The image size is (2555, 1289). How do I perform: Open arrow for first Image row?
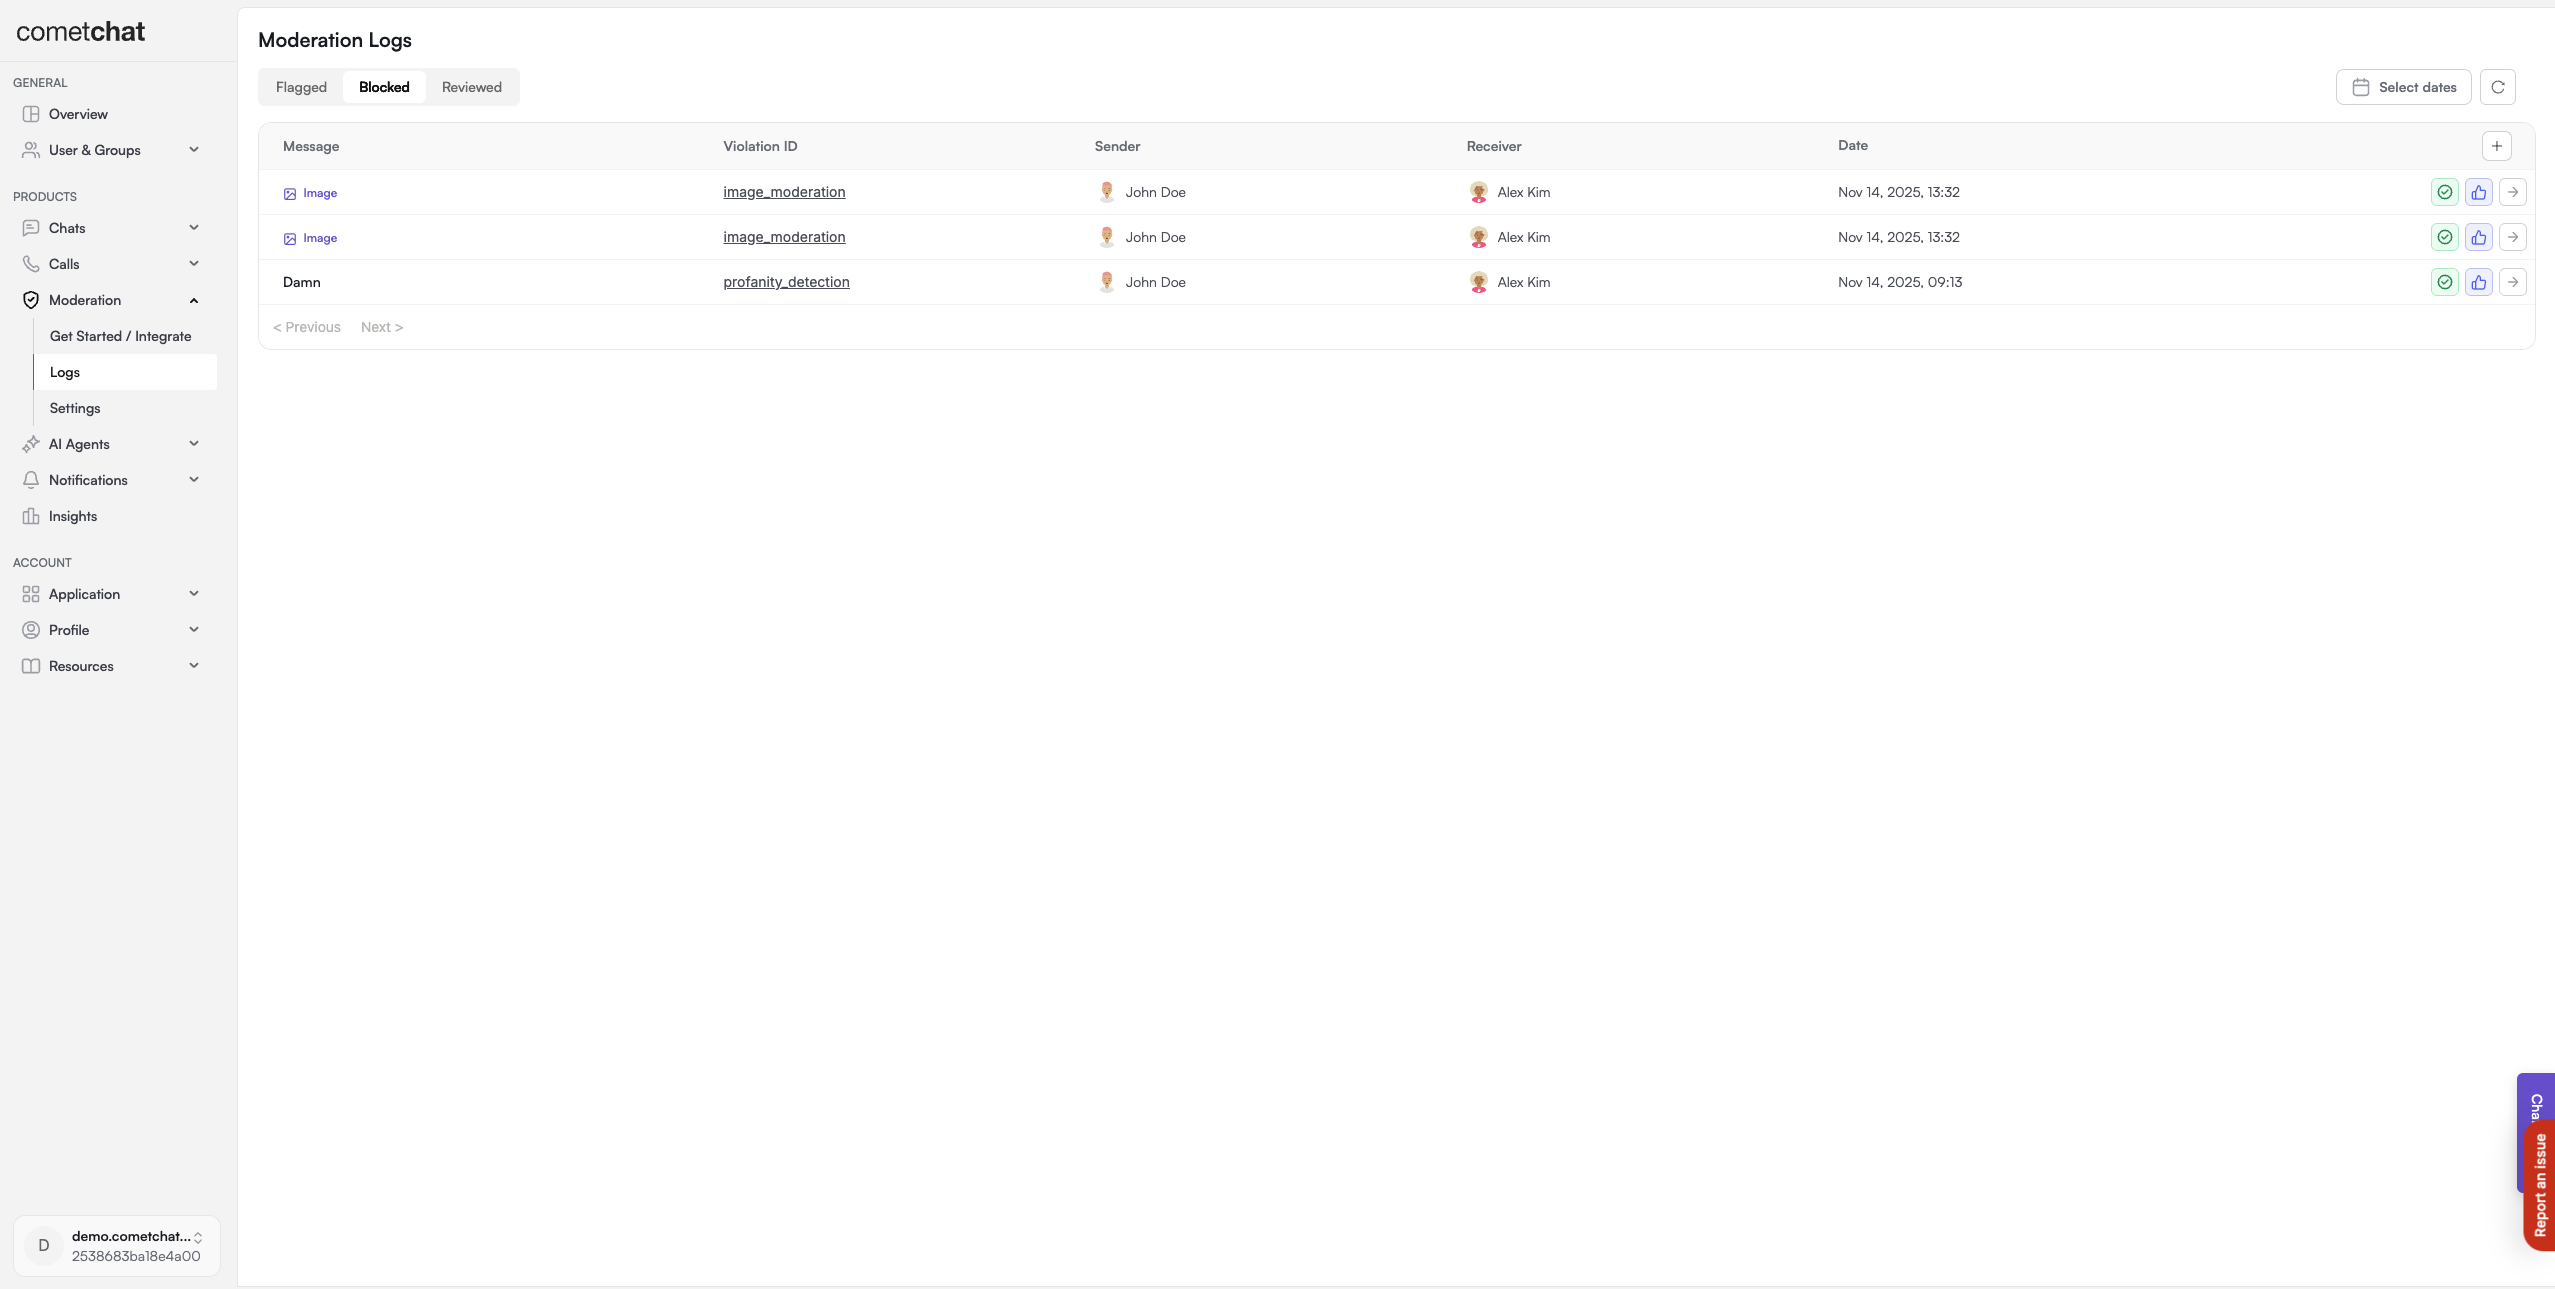[2512, 192]
